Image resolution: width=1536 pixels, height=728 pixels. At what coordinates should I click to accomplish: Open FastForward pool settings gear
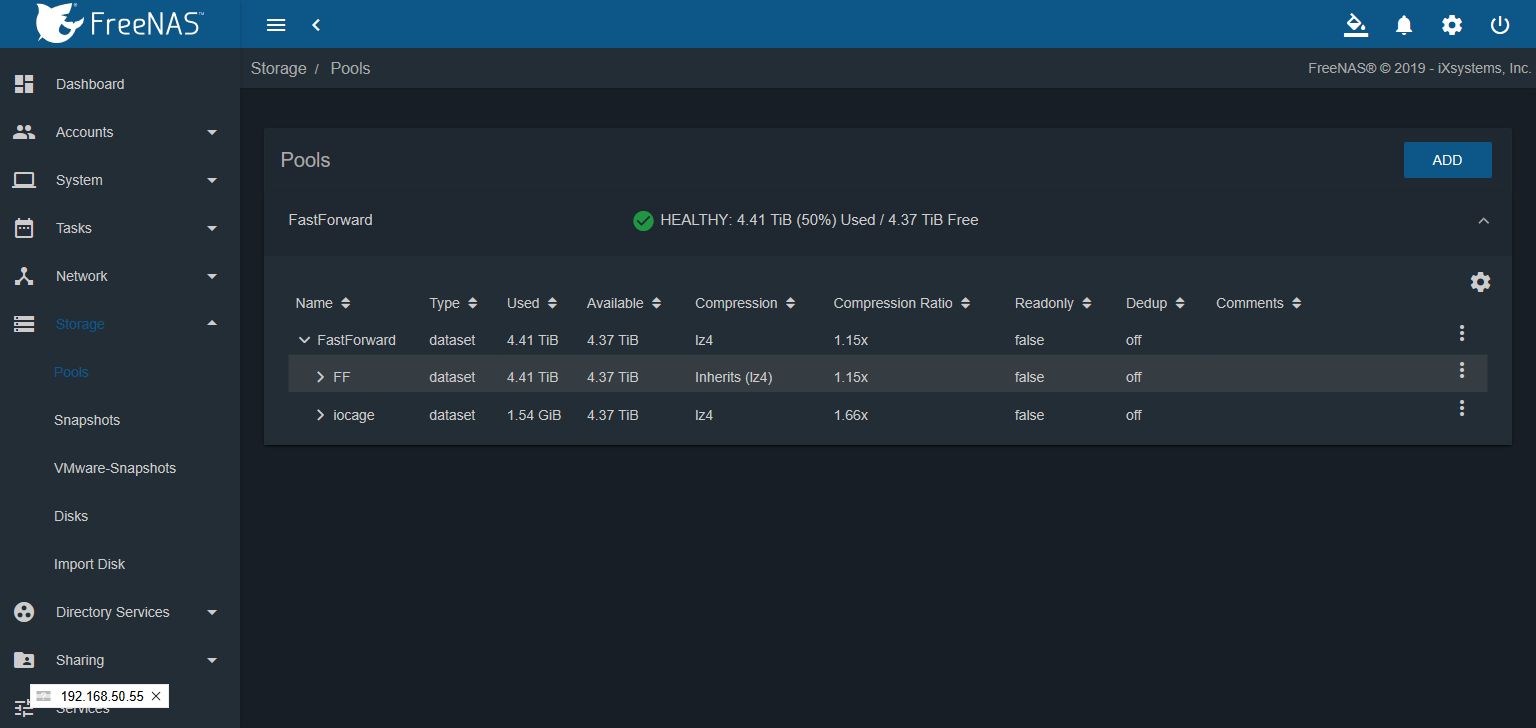click(x=1480, y=282)
